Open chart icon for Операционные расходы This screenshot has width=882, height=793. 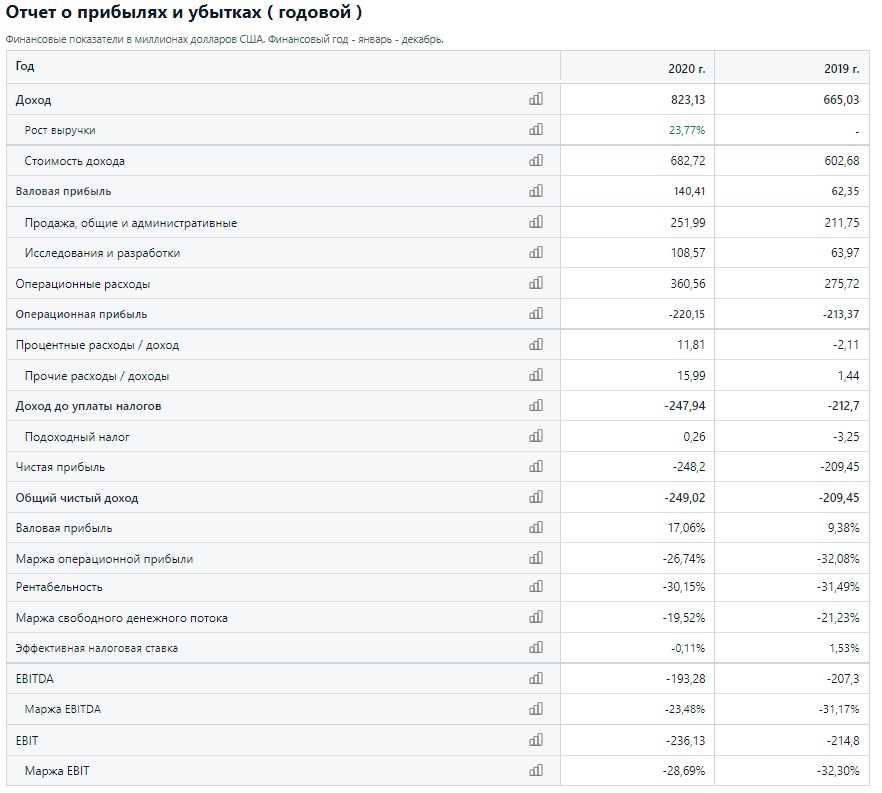[536, 283]
